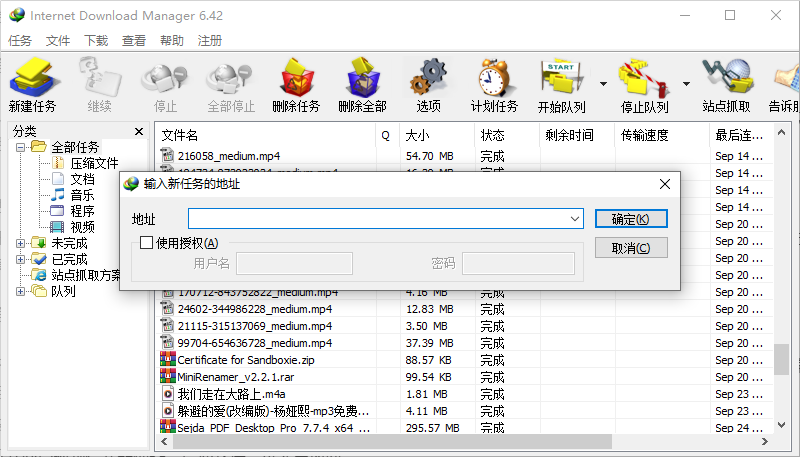The width and height of the screenshot is (800, 457).
Task: Sort by 传输速度 column header
Action: click(x=662, y=135)
